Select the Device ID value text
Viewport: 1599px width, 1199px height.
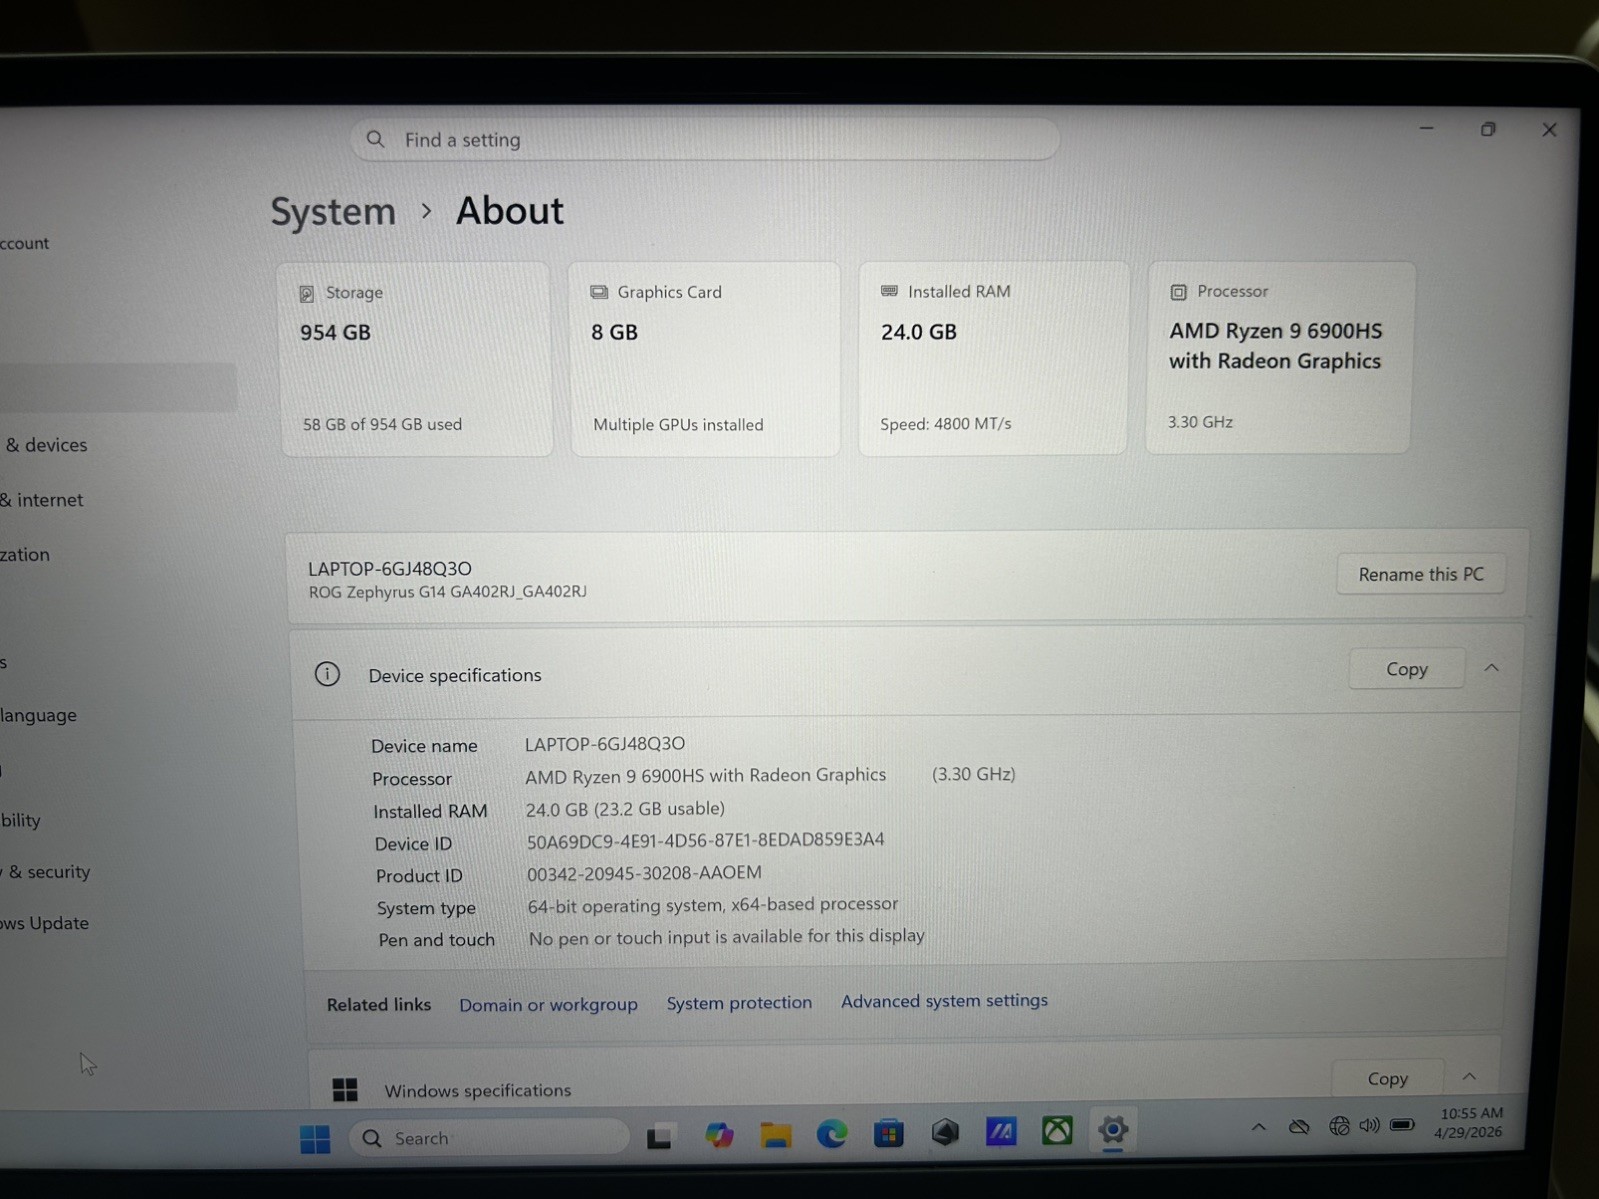705,840
